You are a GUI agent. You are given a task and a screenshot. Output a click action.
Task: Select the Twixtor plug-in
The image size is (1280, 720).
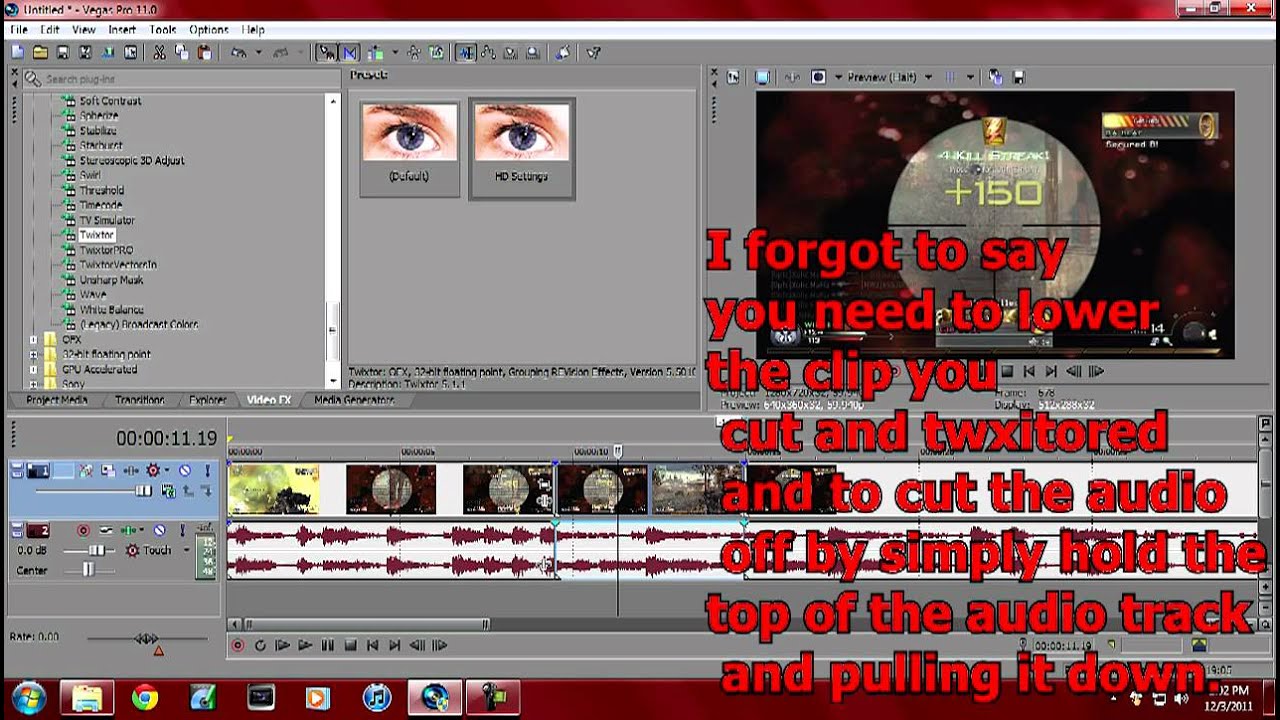tap(97, 235)
